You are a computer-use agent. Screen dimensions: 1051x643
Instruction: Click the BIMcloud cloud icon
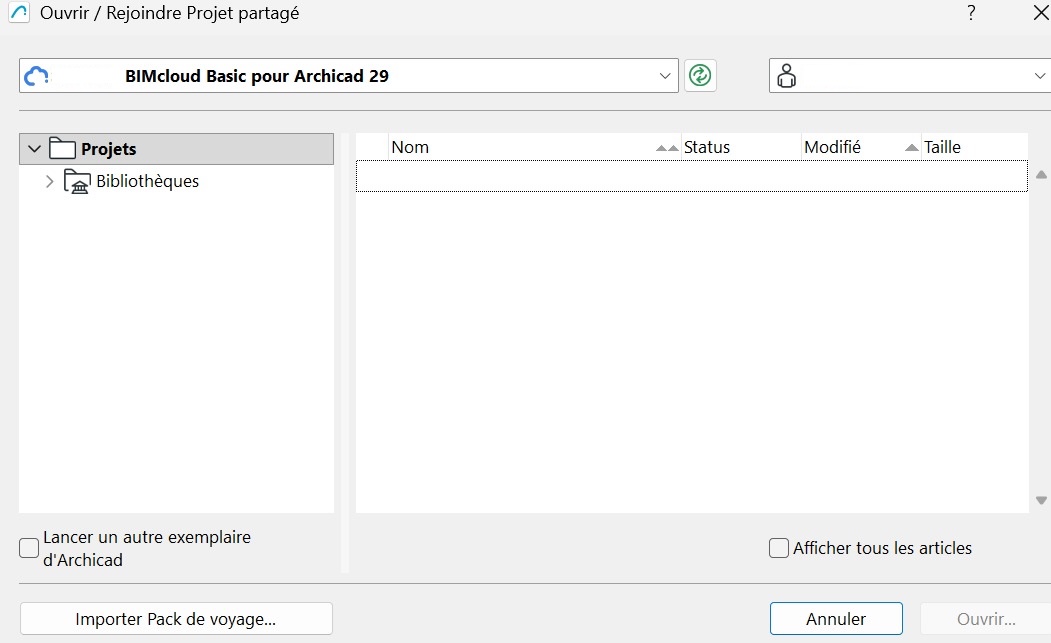pyautogui.click(x=36, y=76)
